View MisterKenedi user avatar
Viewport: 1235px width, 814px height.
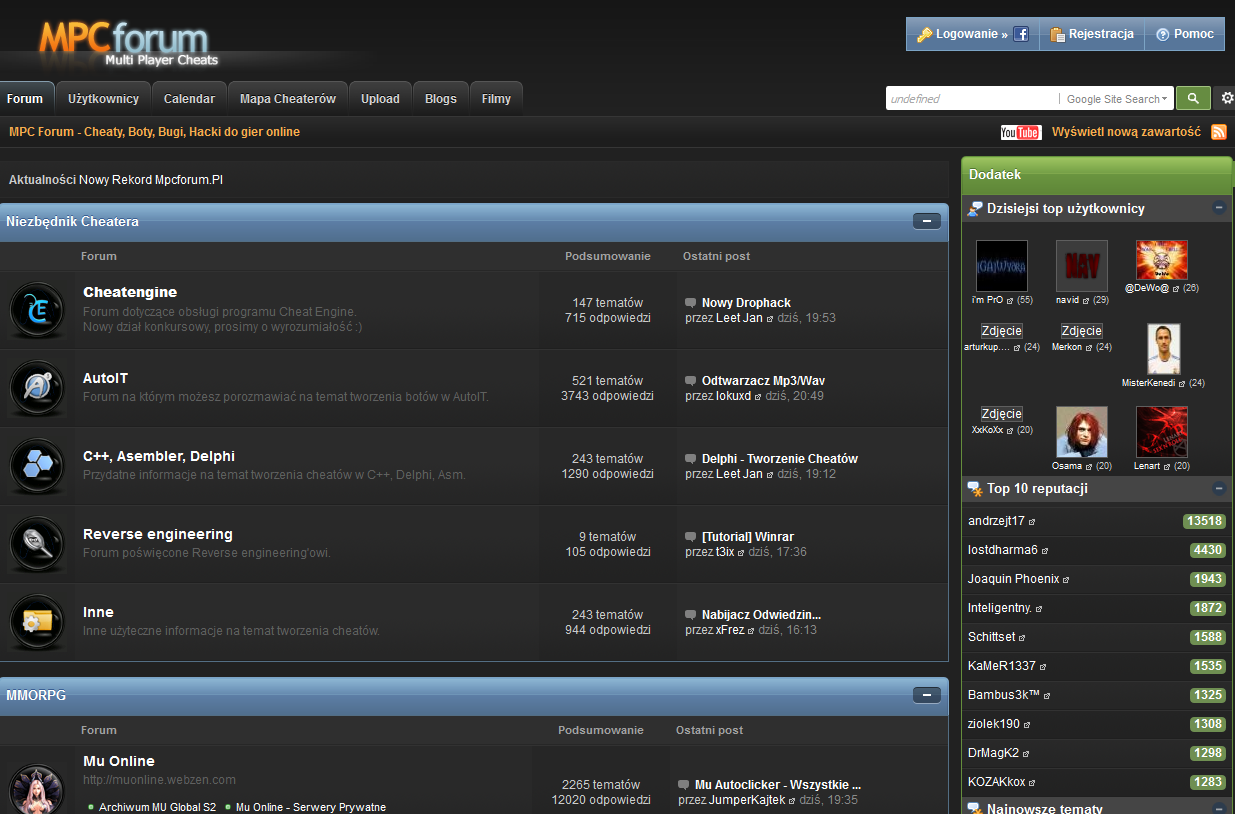(1163, 349)
